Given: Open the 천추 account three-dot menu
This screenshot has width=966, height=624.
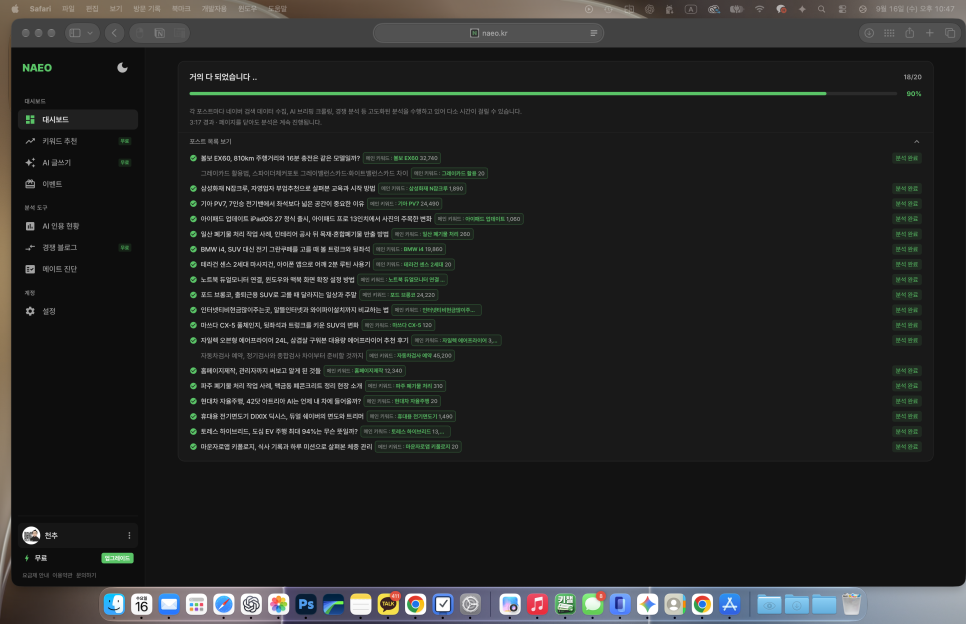Looking at the screenshot, I should pyautogui.click(x=129, y=535).
